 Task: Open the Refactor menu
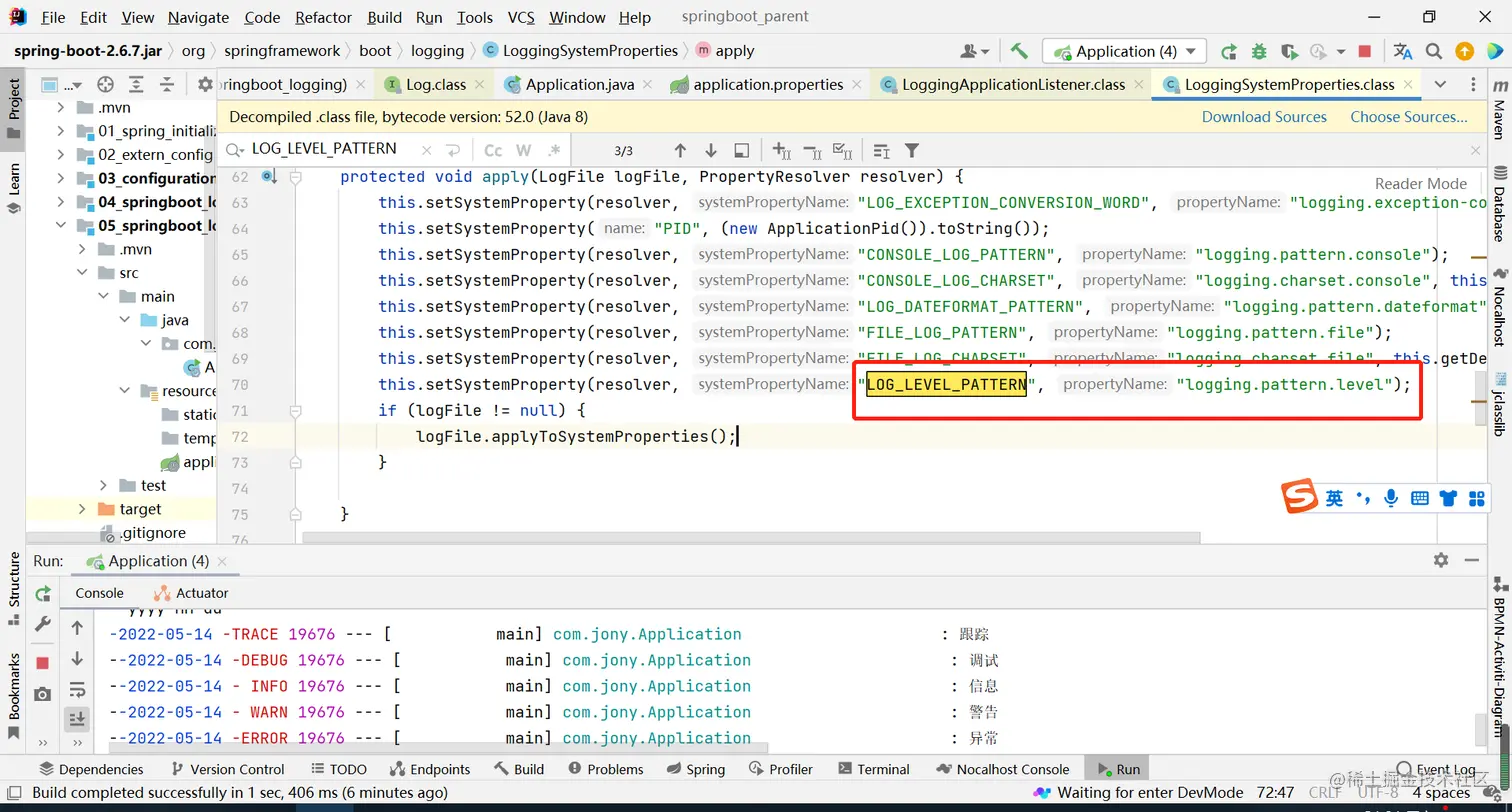324,17
